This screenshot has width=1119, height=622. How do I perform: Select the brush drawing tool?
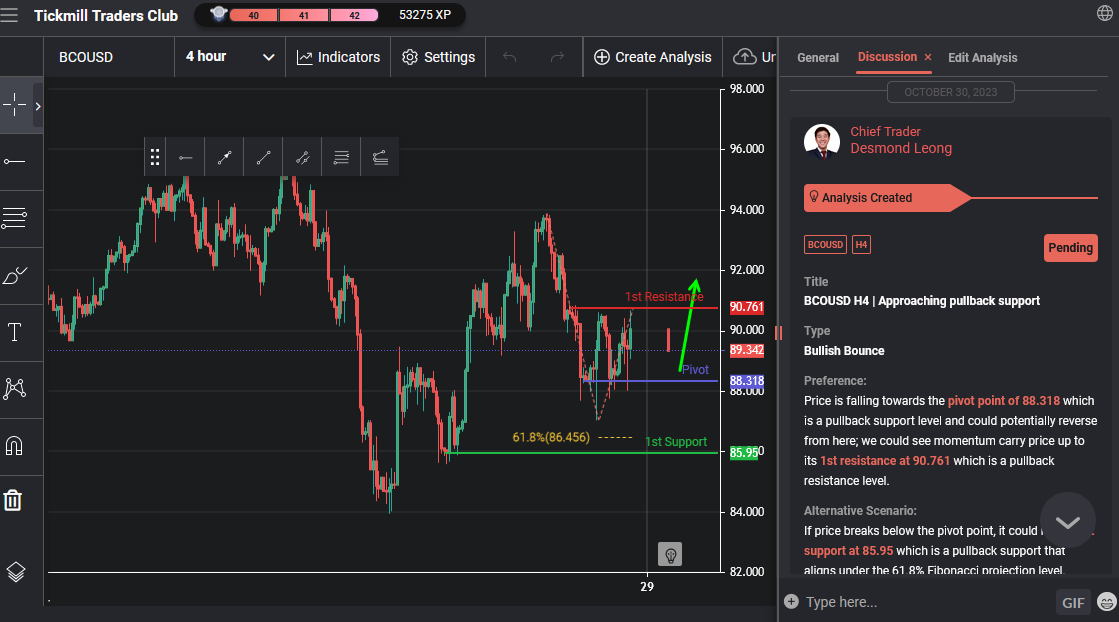14,275
